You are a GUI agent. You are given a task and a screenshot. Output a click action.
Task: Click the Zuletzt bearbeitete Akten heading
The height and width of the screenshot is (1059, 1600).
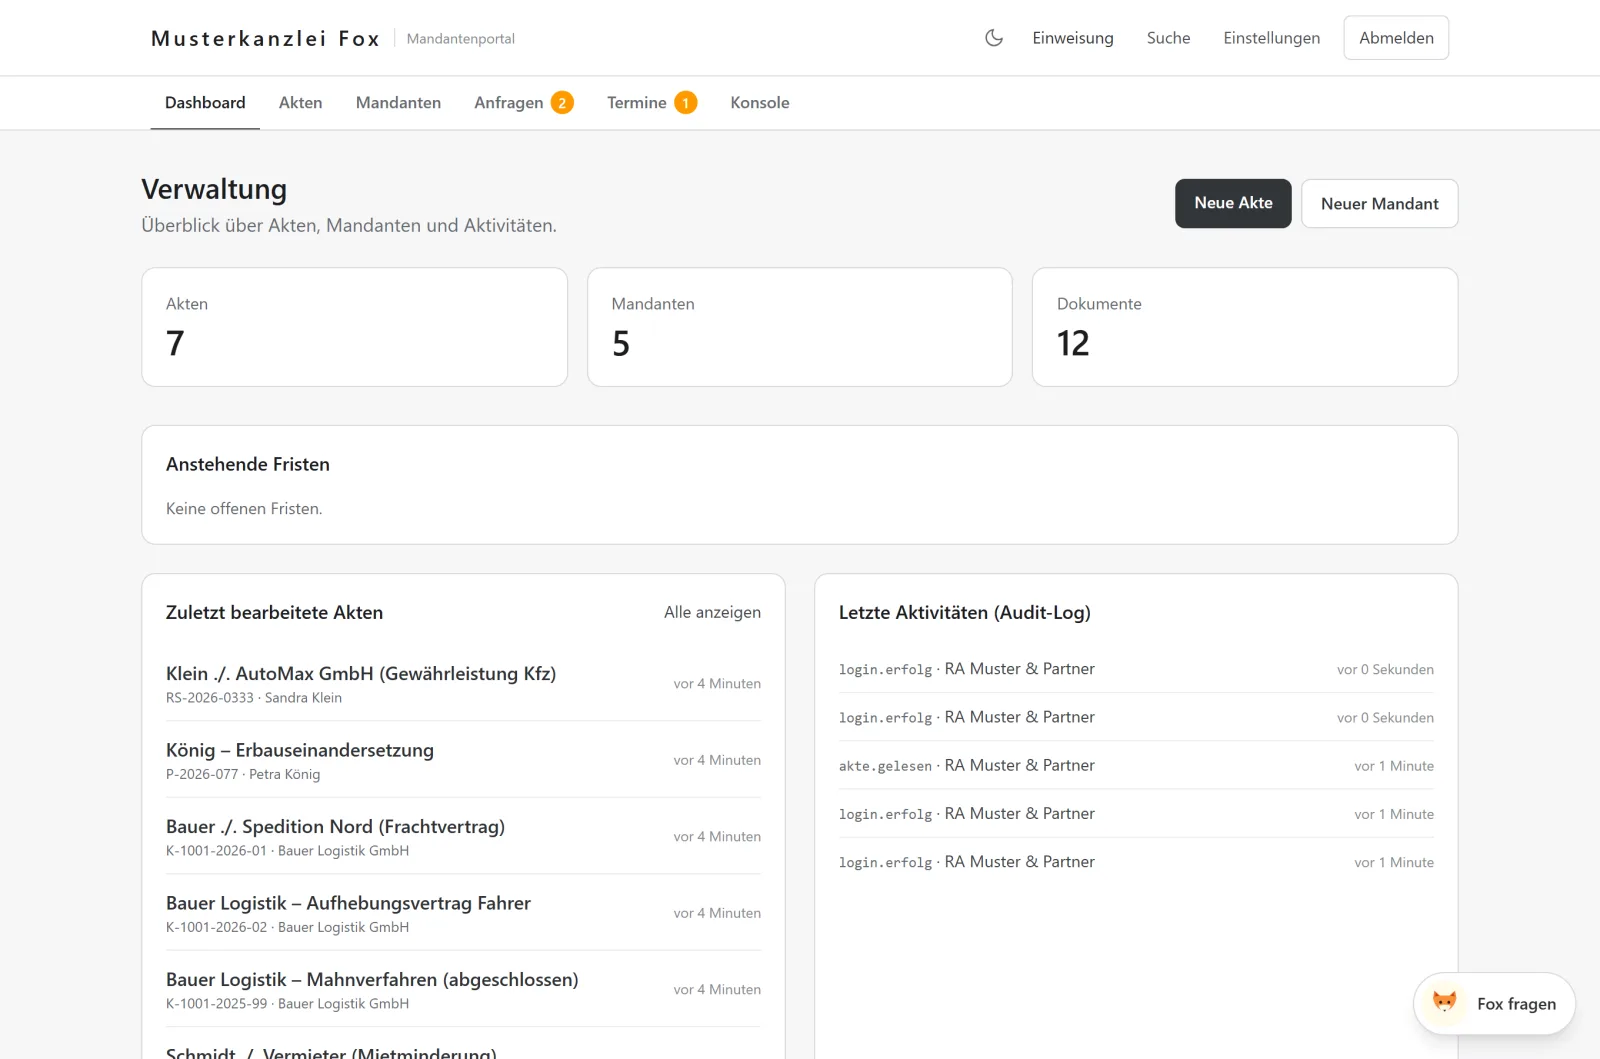[x=274, y=612]
